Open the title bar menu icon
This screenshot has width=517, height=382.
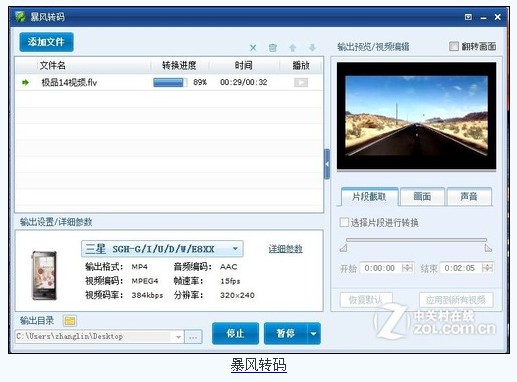[468, 17]
